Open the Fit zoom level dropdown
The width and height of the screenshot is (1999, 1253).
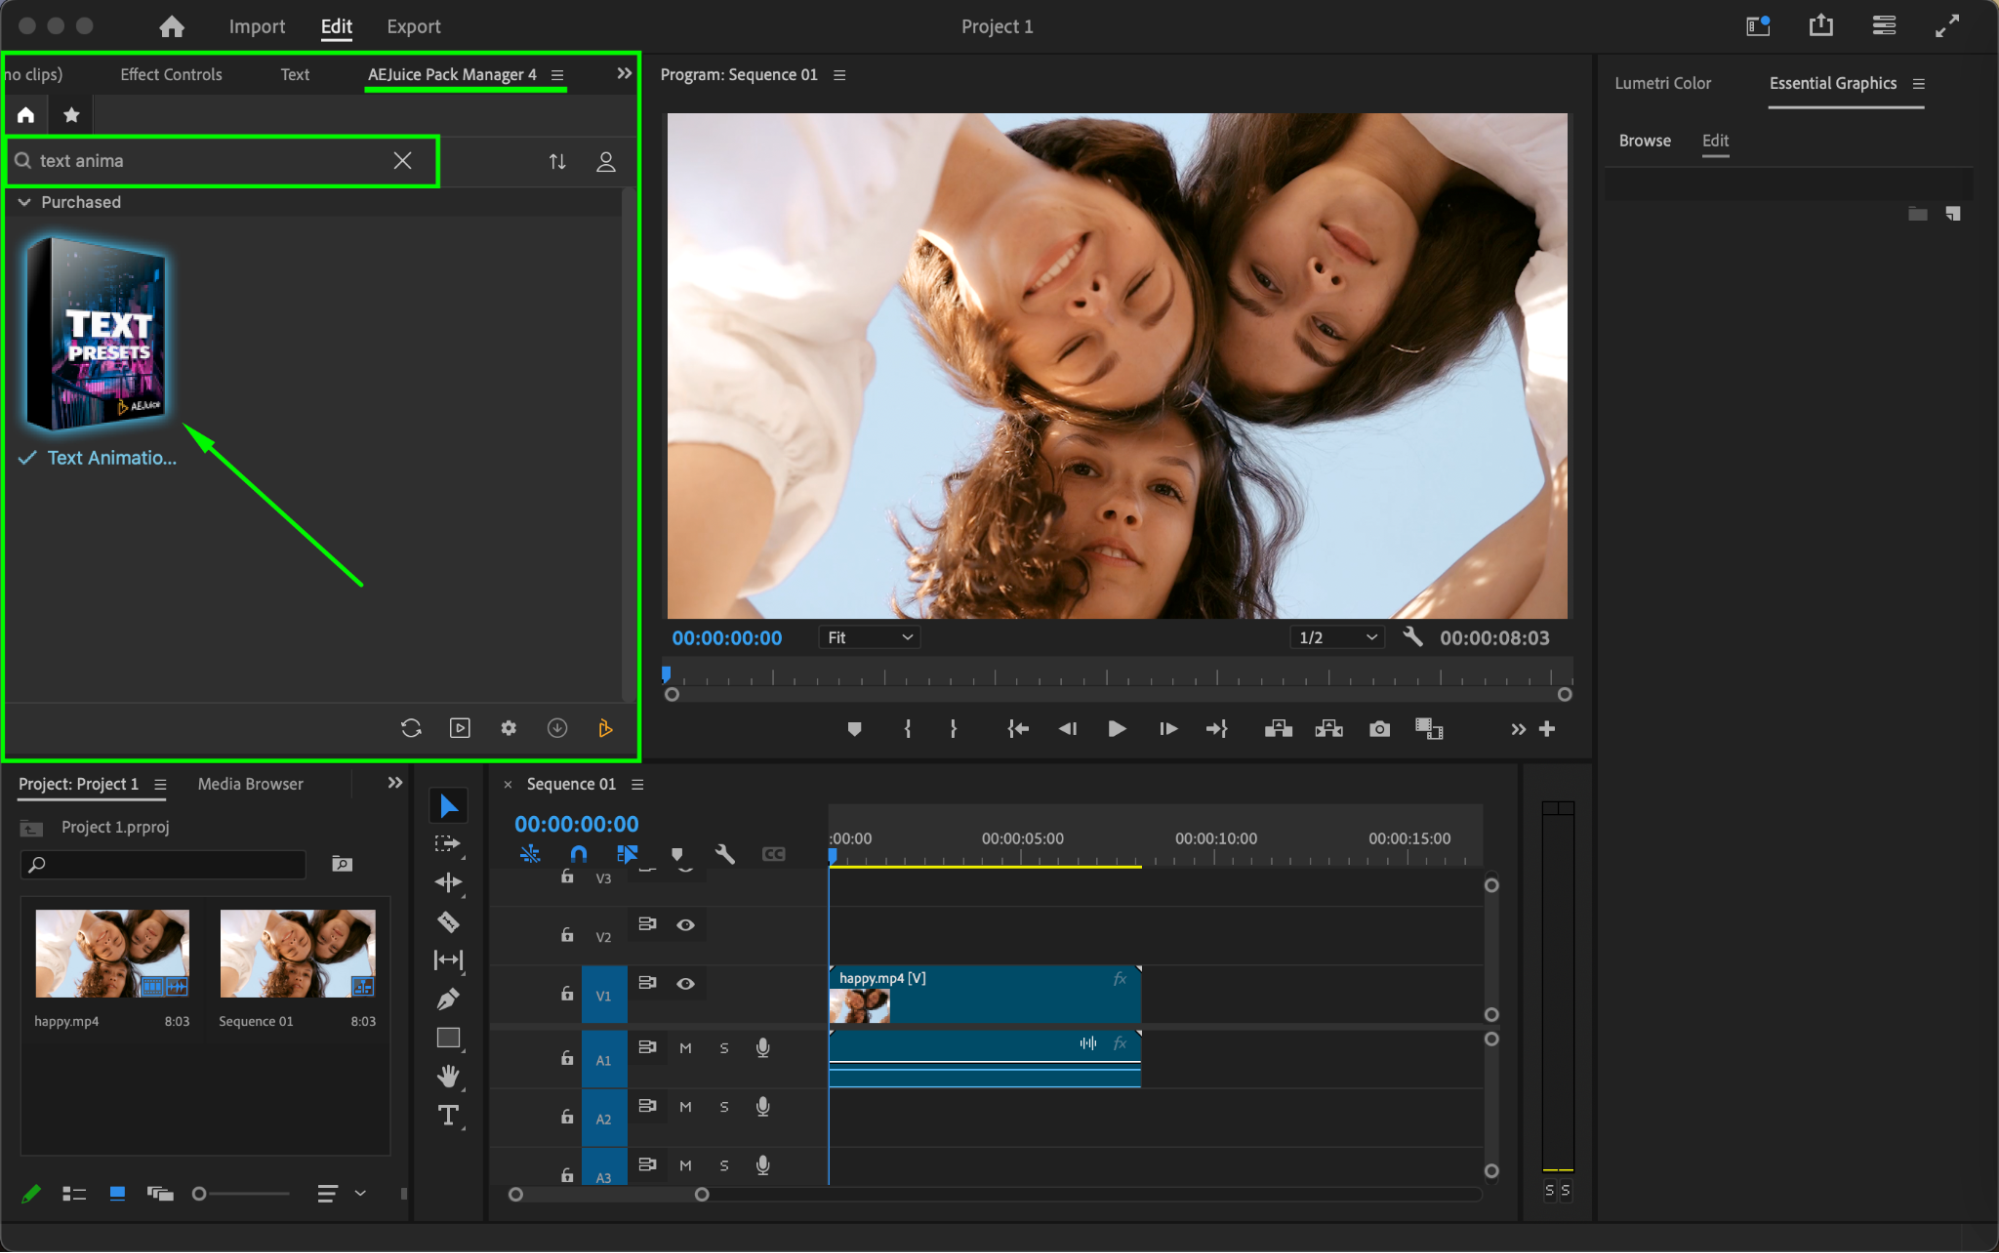(868, 637)
